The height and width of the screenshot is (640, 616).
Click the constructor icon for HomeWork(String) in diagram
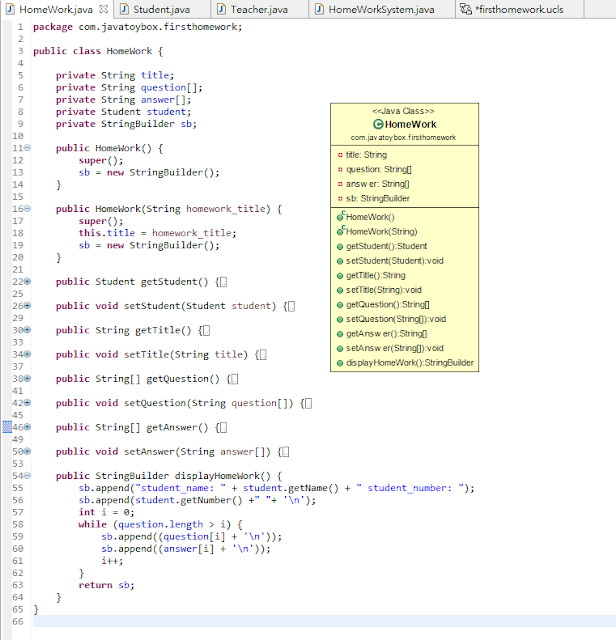pos(340,231)
